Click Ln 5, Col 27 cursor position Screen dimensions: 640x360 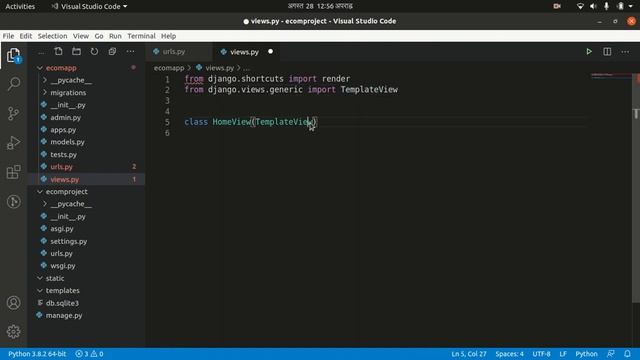[469, 354]
